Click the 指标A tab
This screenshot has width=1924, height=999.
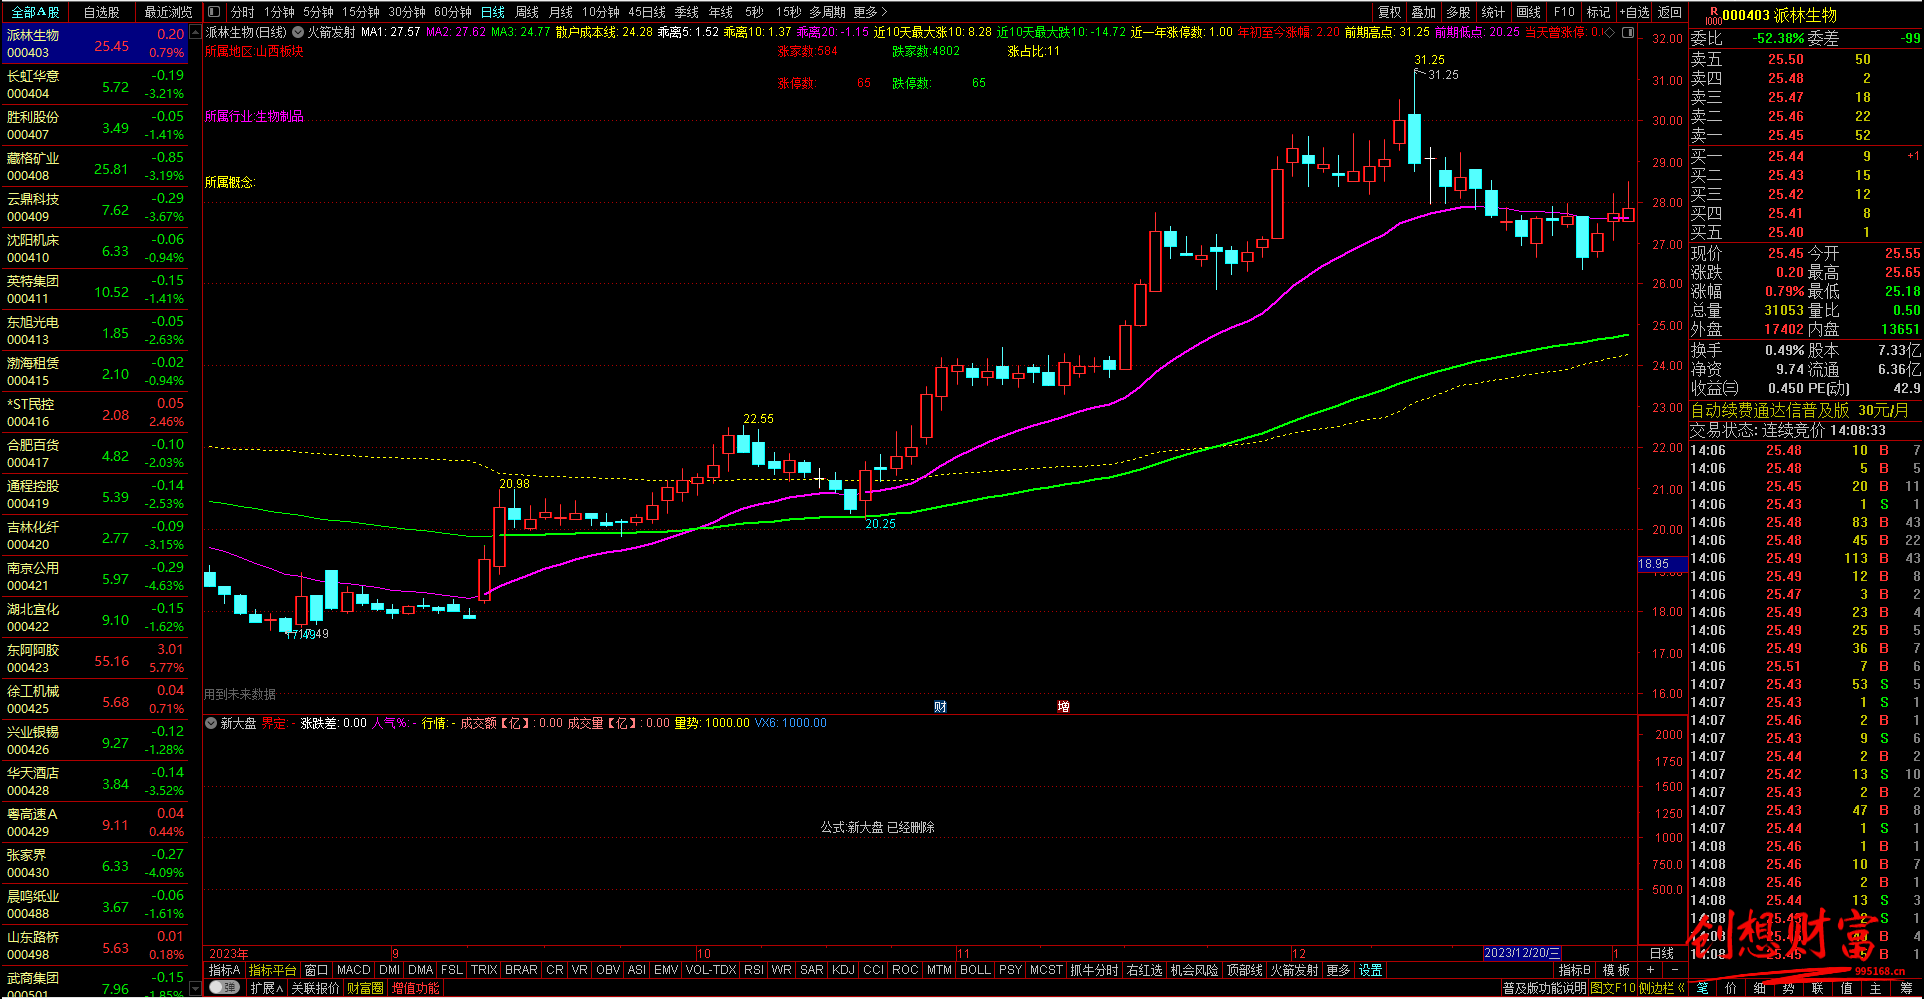click(x=224, y=970)
